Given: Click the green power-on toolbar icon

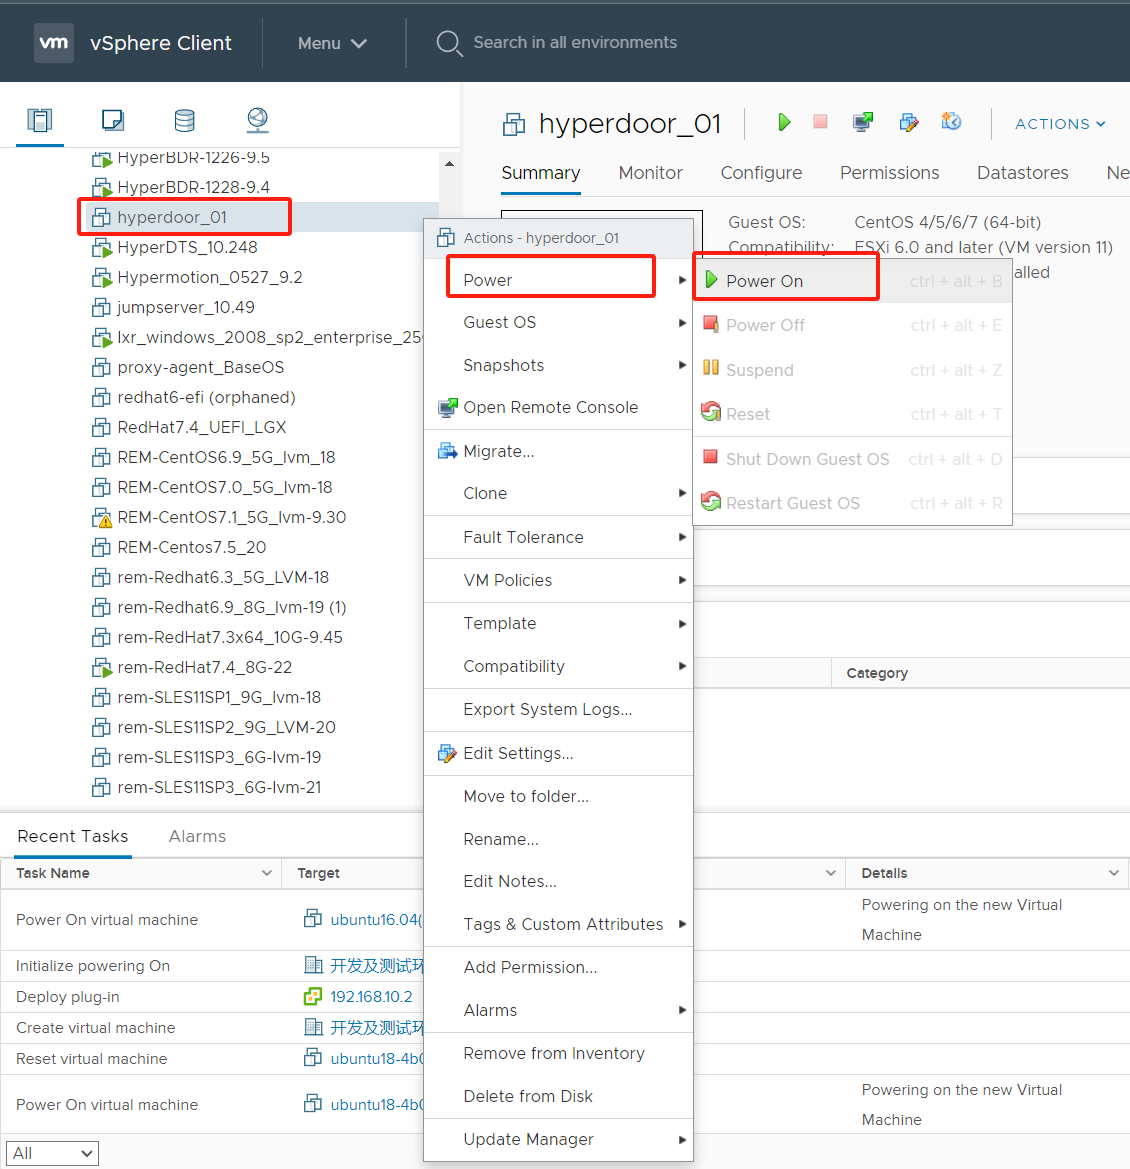Looking at the screenshot, I should coord(783,122).
